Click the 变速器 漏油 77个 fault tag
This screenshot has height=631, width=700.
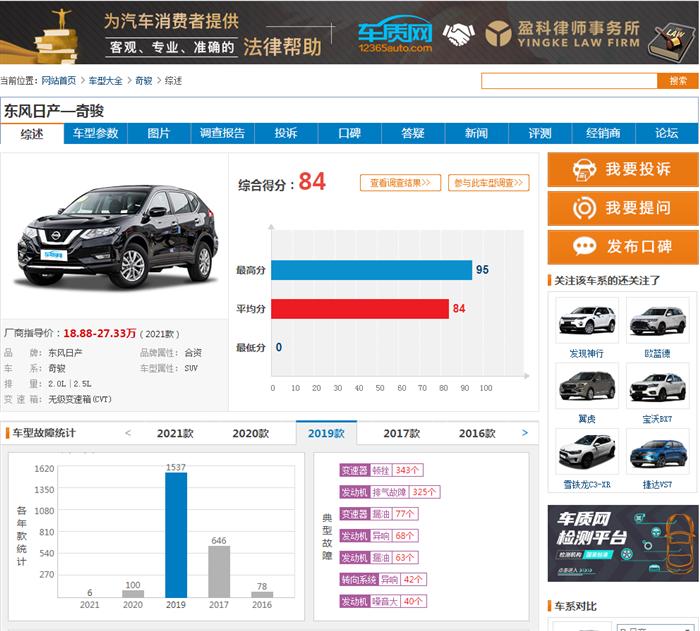coord(379,514)
